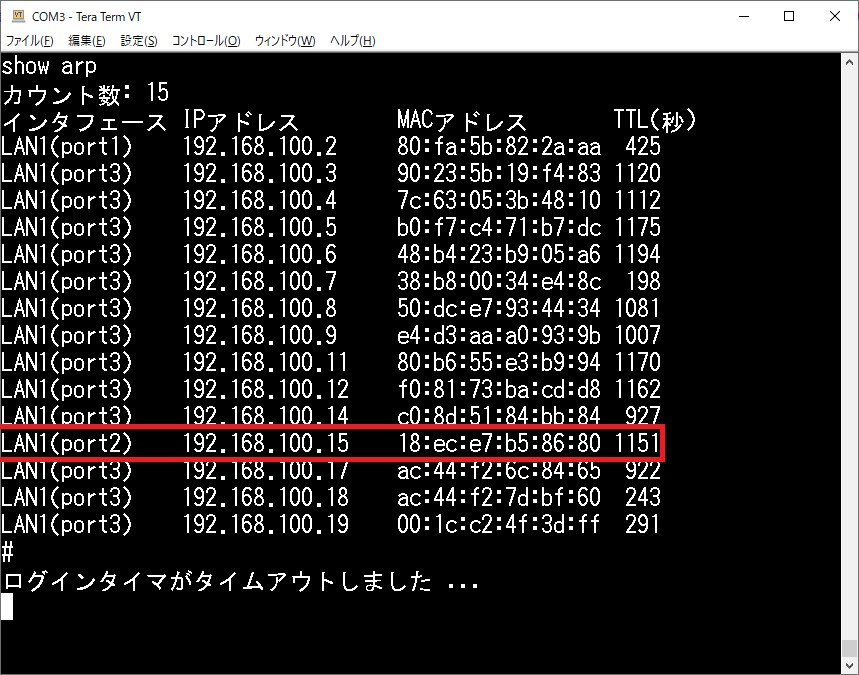Click IP address 192.168.100.18
Image resolution: width=859 pixels, height=675 pixels.
266,497
